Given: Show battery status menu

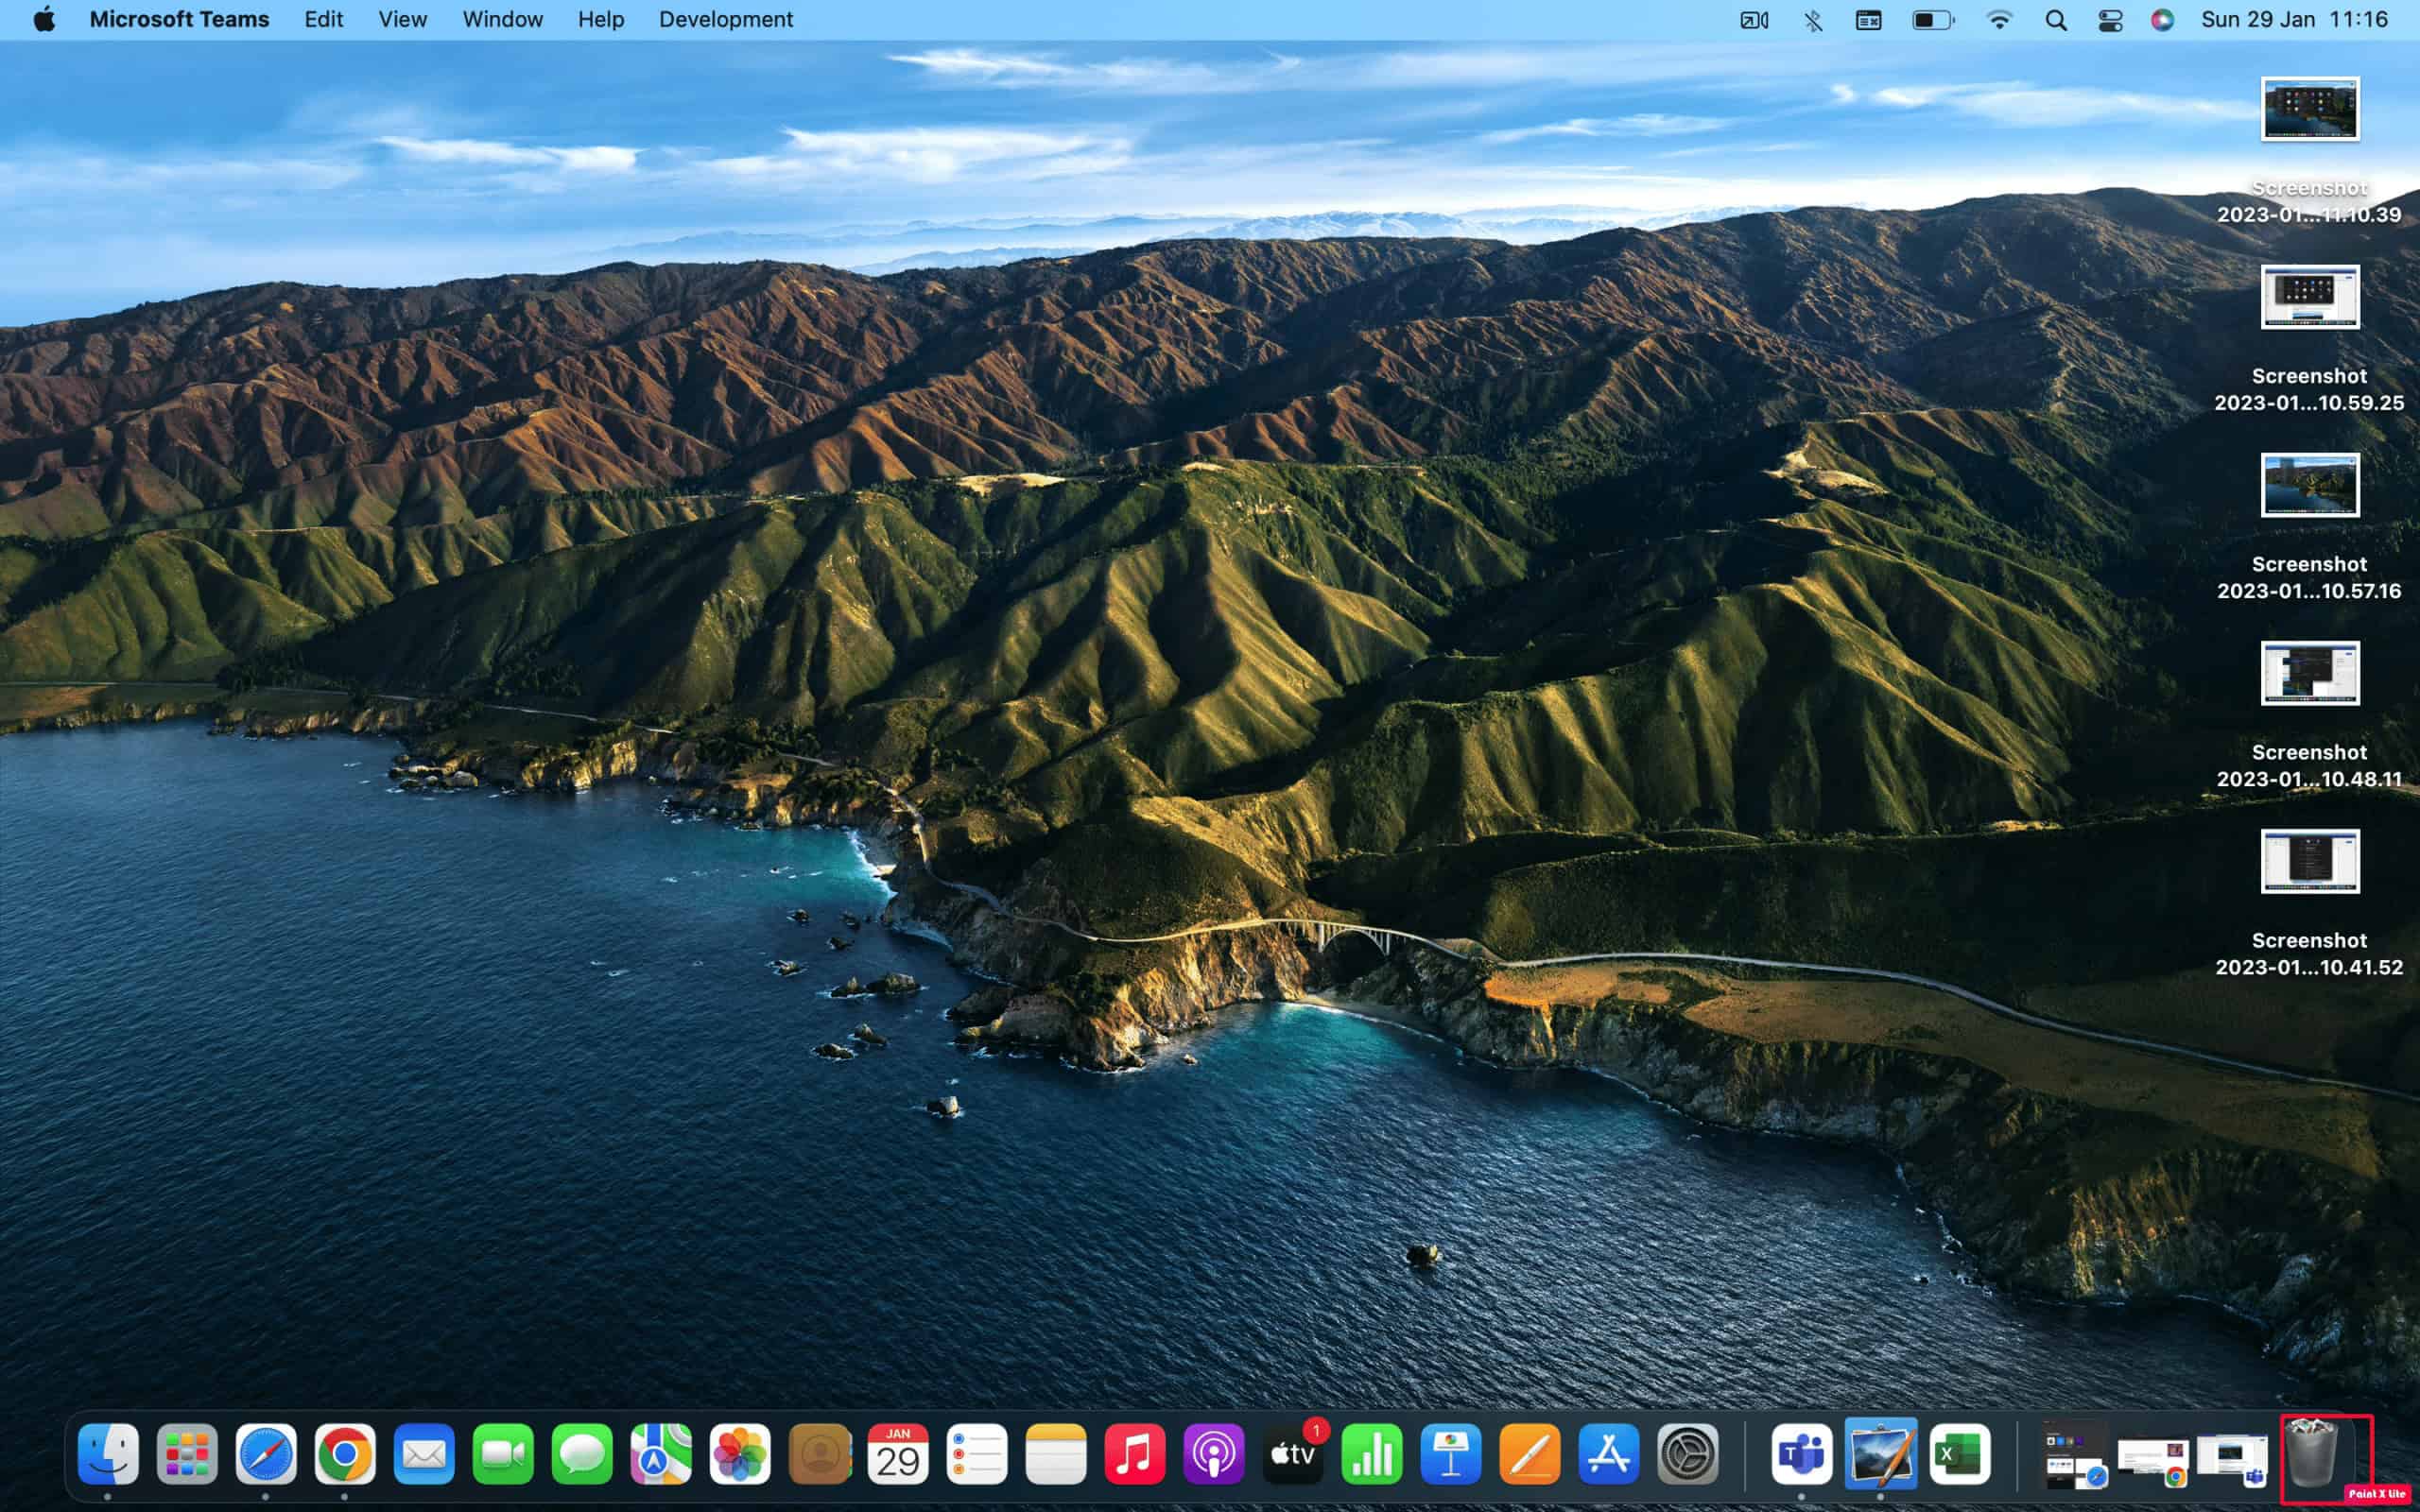Looking at the screenshot, I should pyautogui.click(x=1933, y=20).
